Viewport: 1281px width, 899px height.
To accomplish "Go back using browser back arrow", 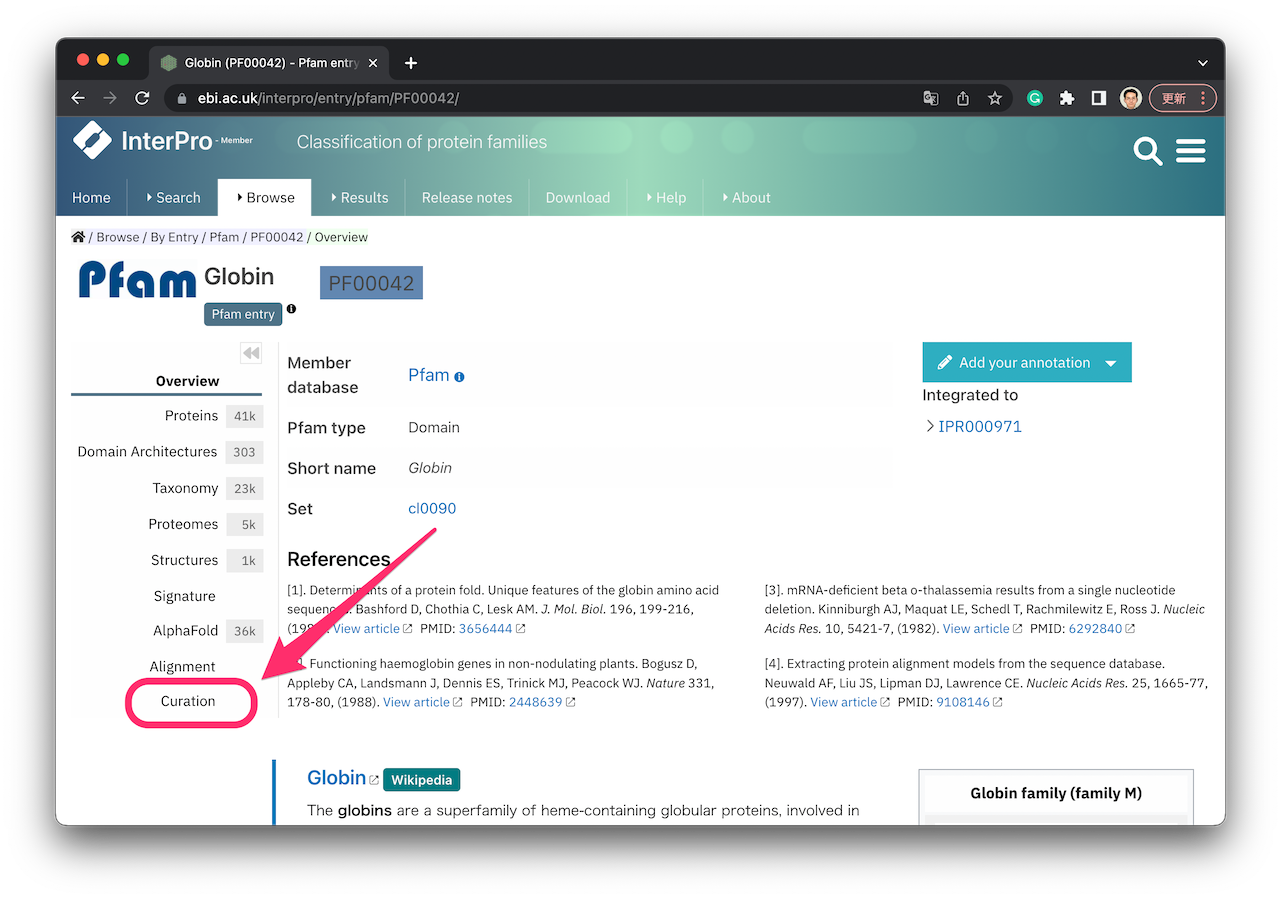I will click(x=78, y=98).
